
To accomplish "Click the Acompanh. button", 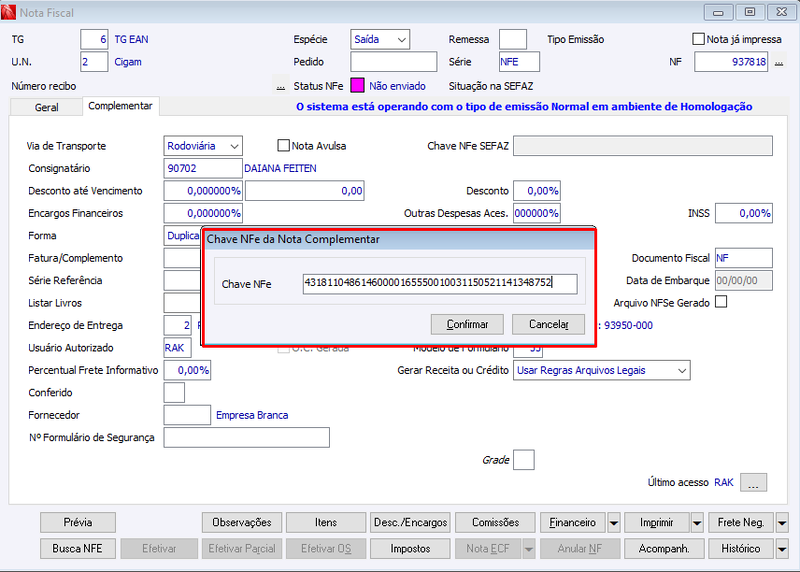I will [664, 549].
